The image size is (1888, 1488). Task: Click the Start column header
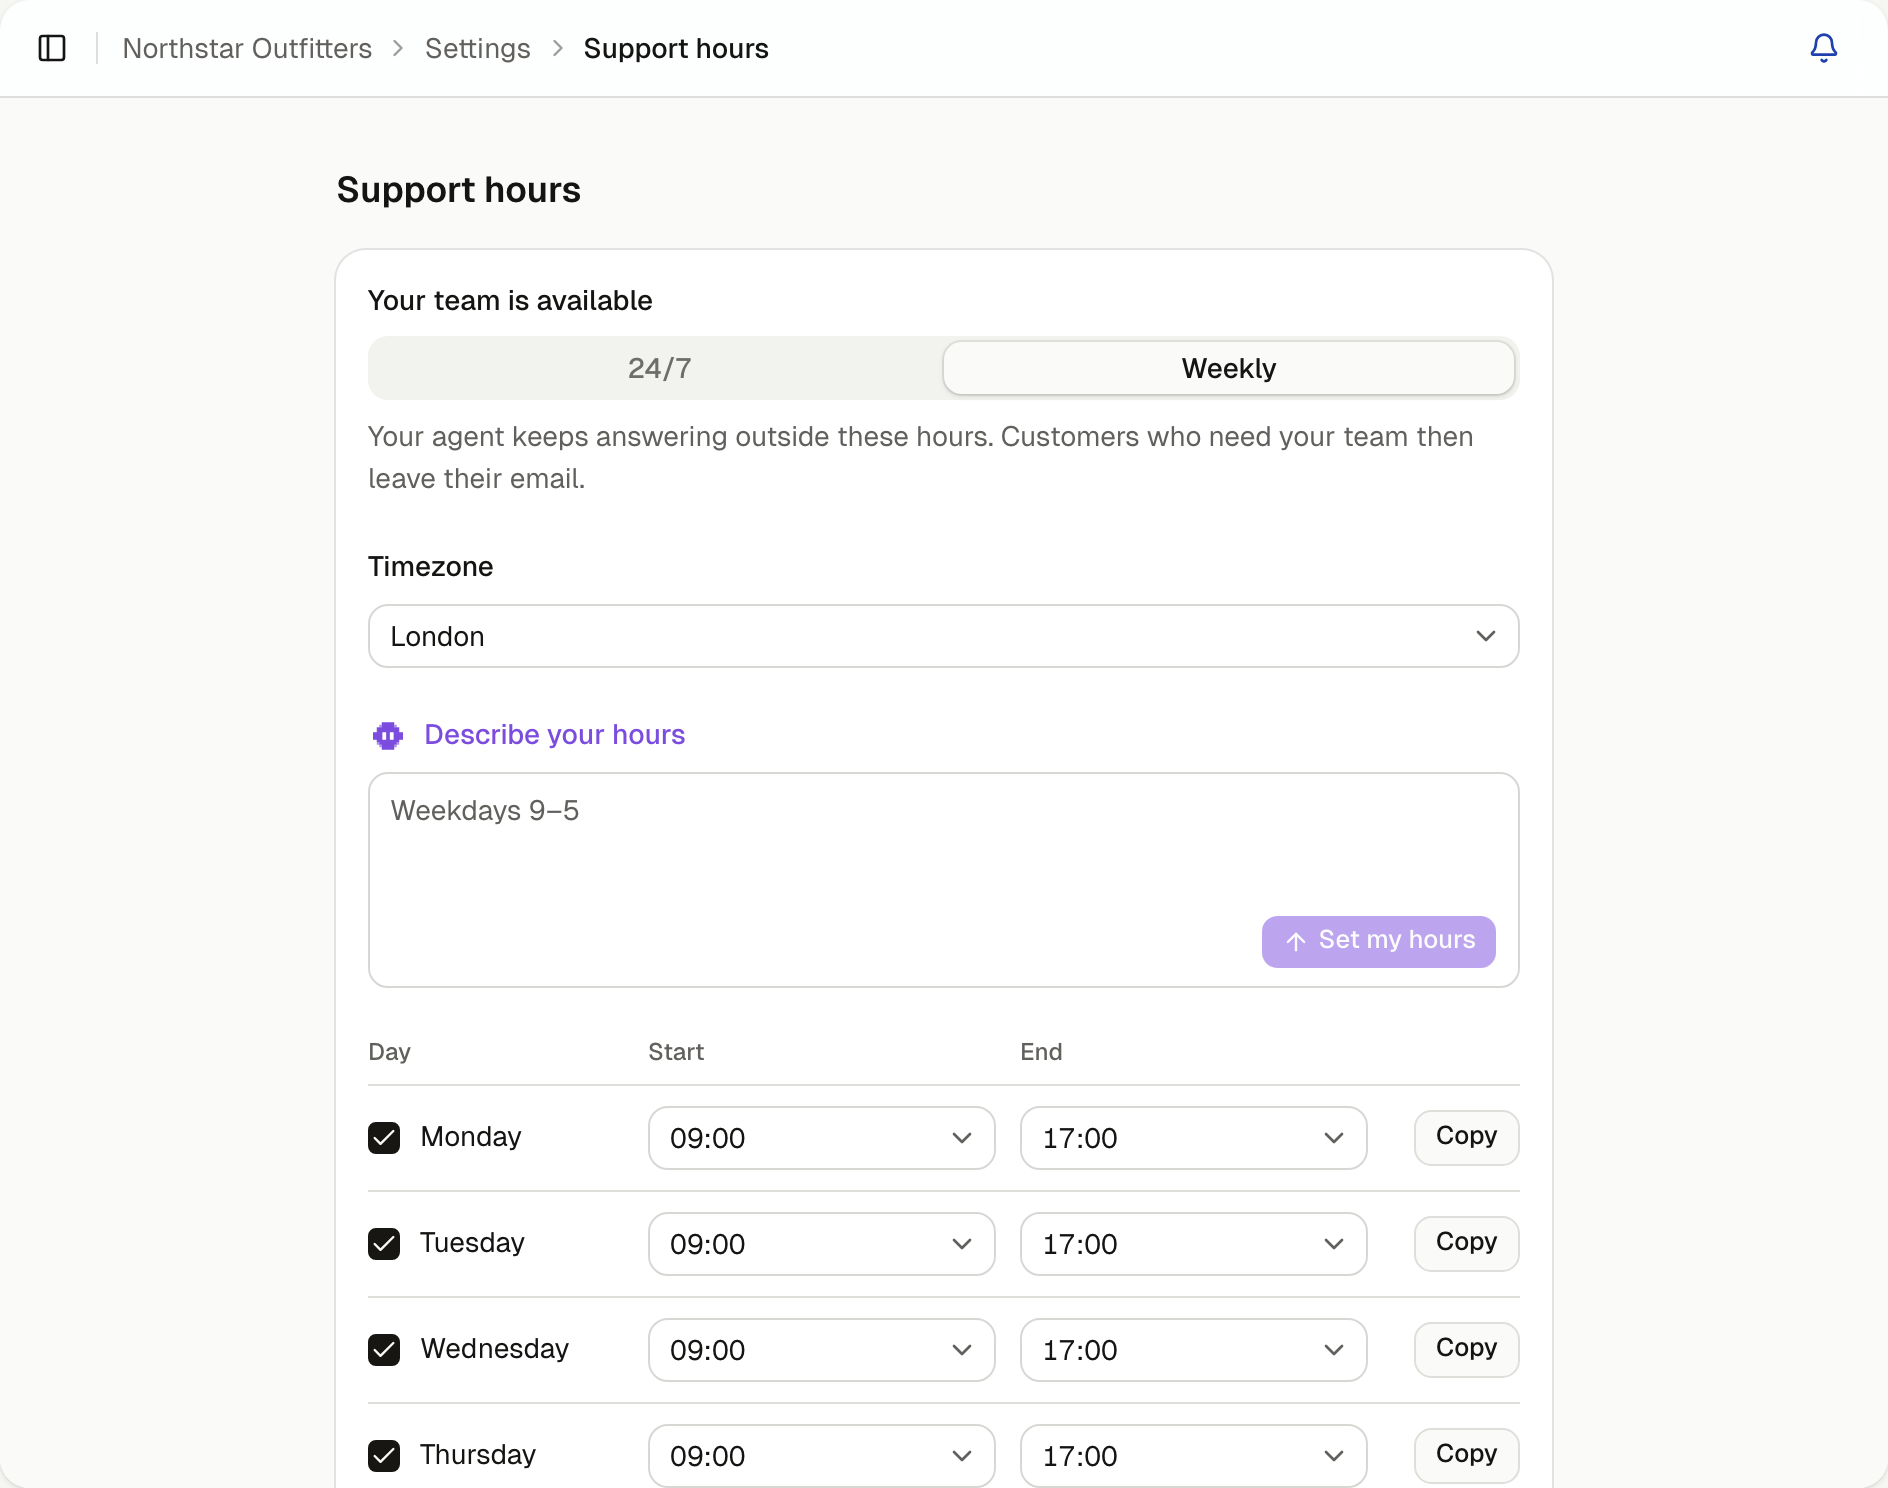(x=676, y=1052)
